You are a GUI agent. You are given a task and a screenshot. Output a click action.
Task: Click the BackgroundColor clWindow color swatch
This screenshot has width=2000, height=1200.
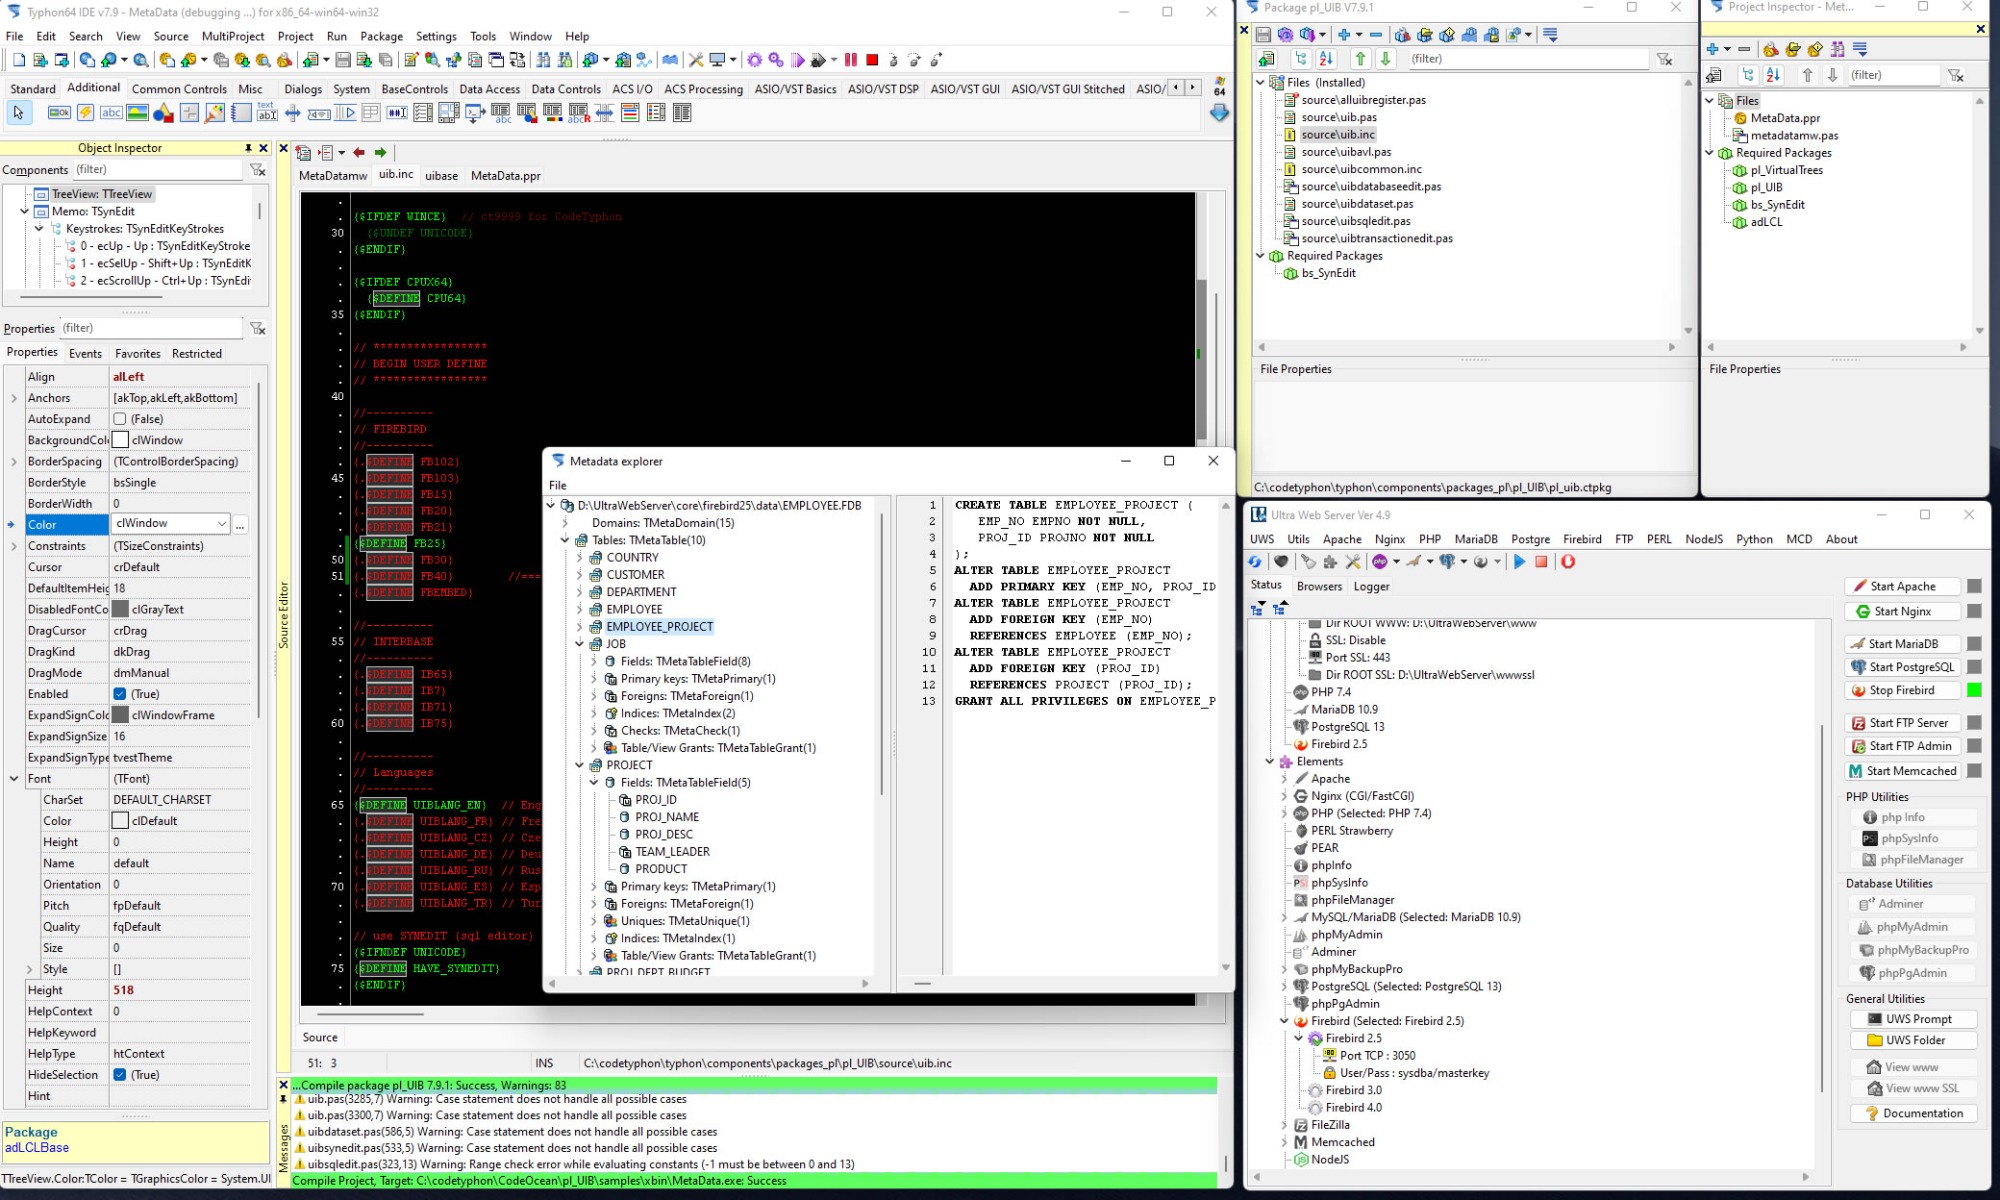point(120,440)
